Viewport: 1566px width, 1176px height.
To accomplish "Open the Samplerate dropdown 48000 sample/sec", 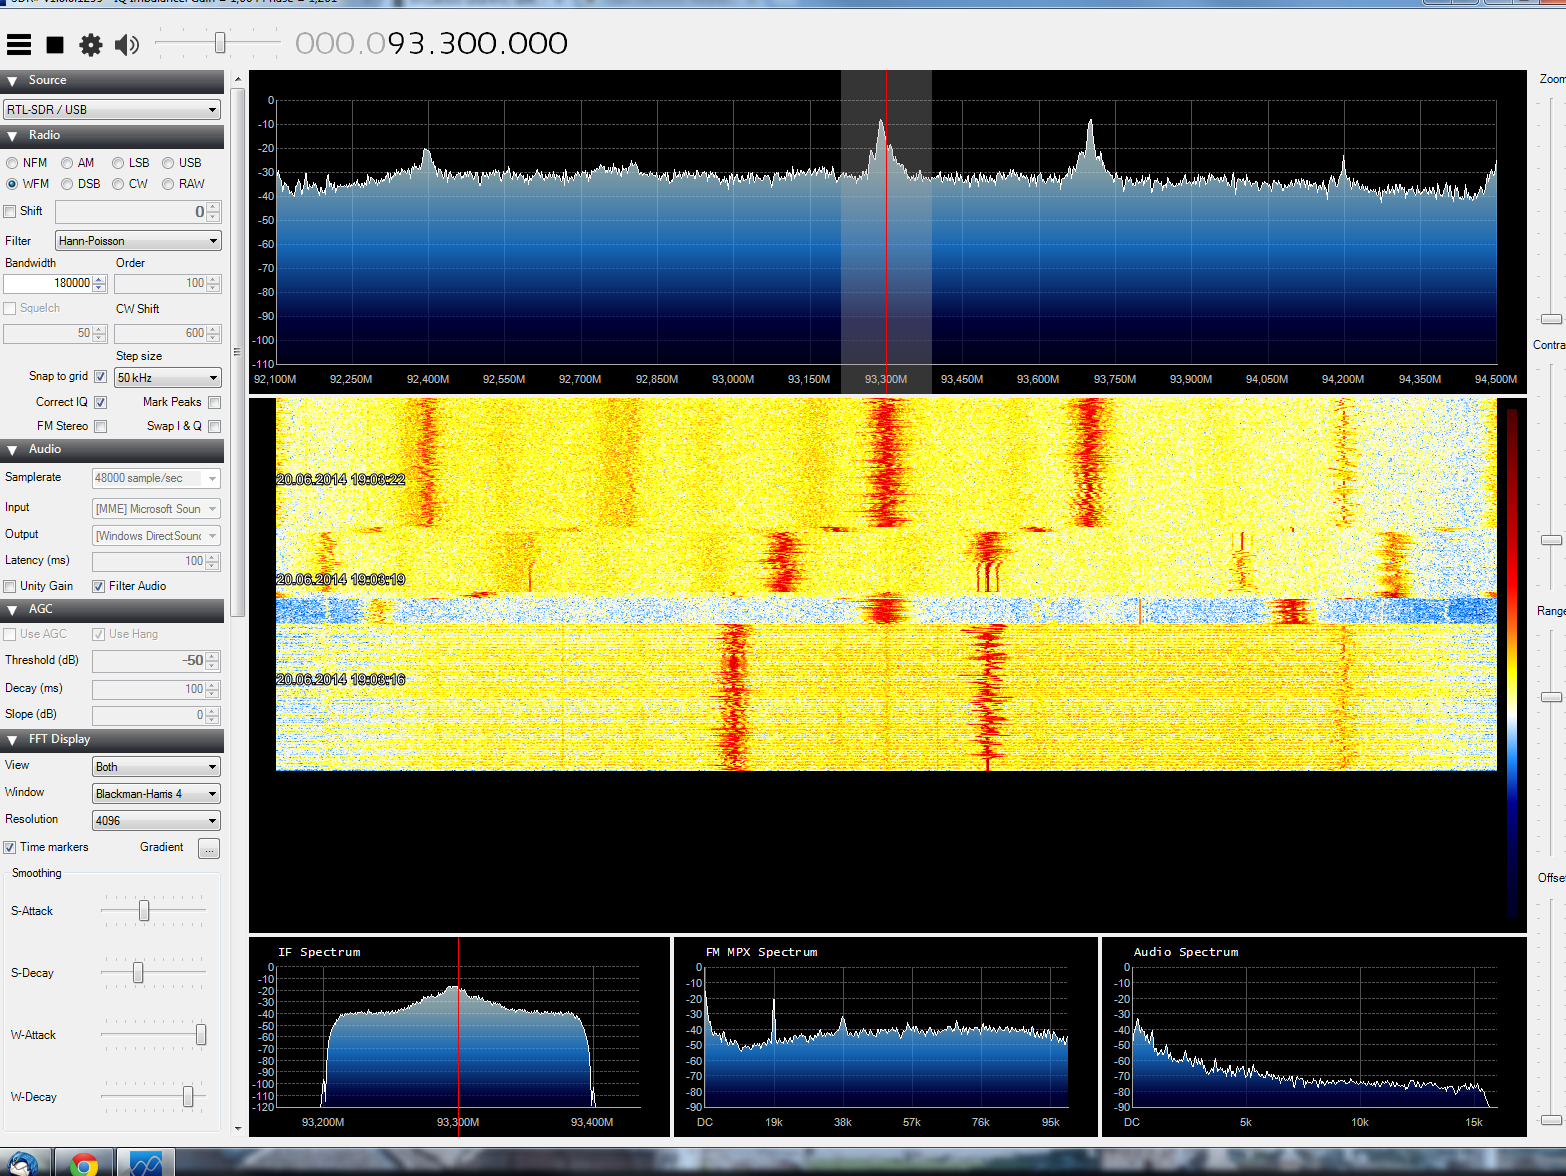I will tap(156, 479).
